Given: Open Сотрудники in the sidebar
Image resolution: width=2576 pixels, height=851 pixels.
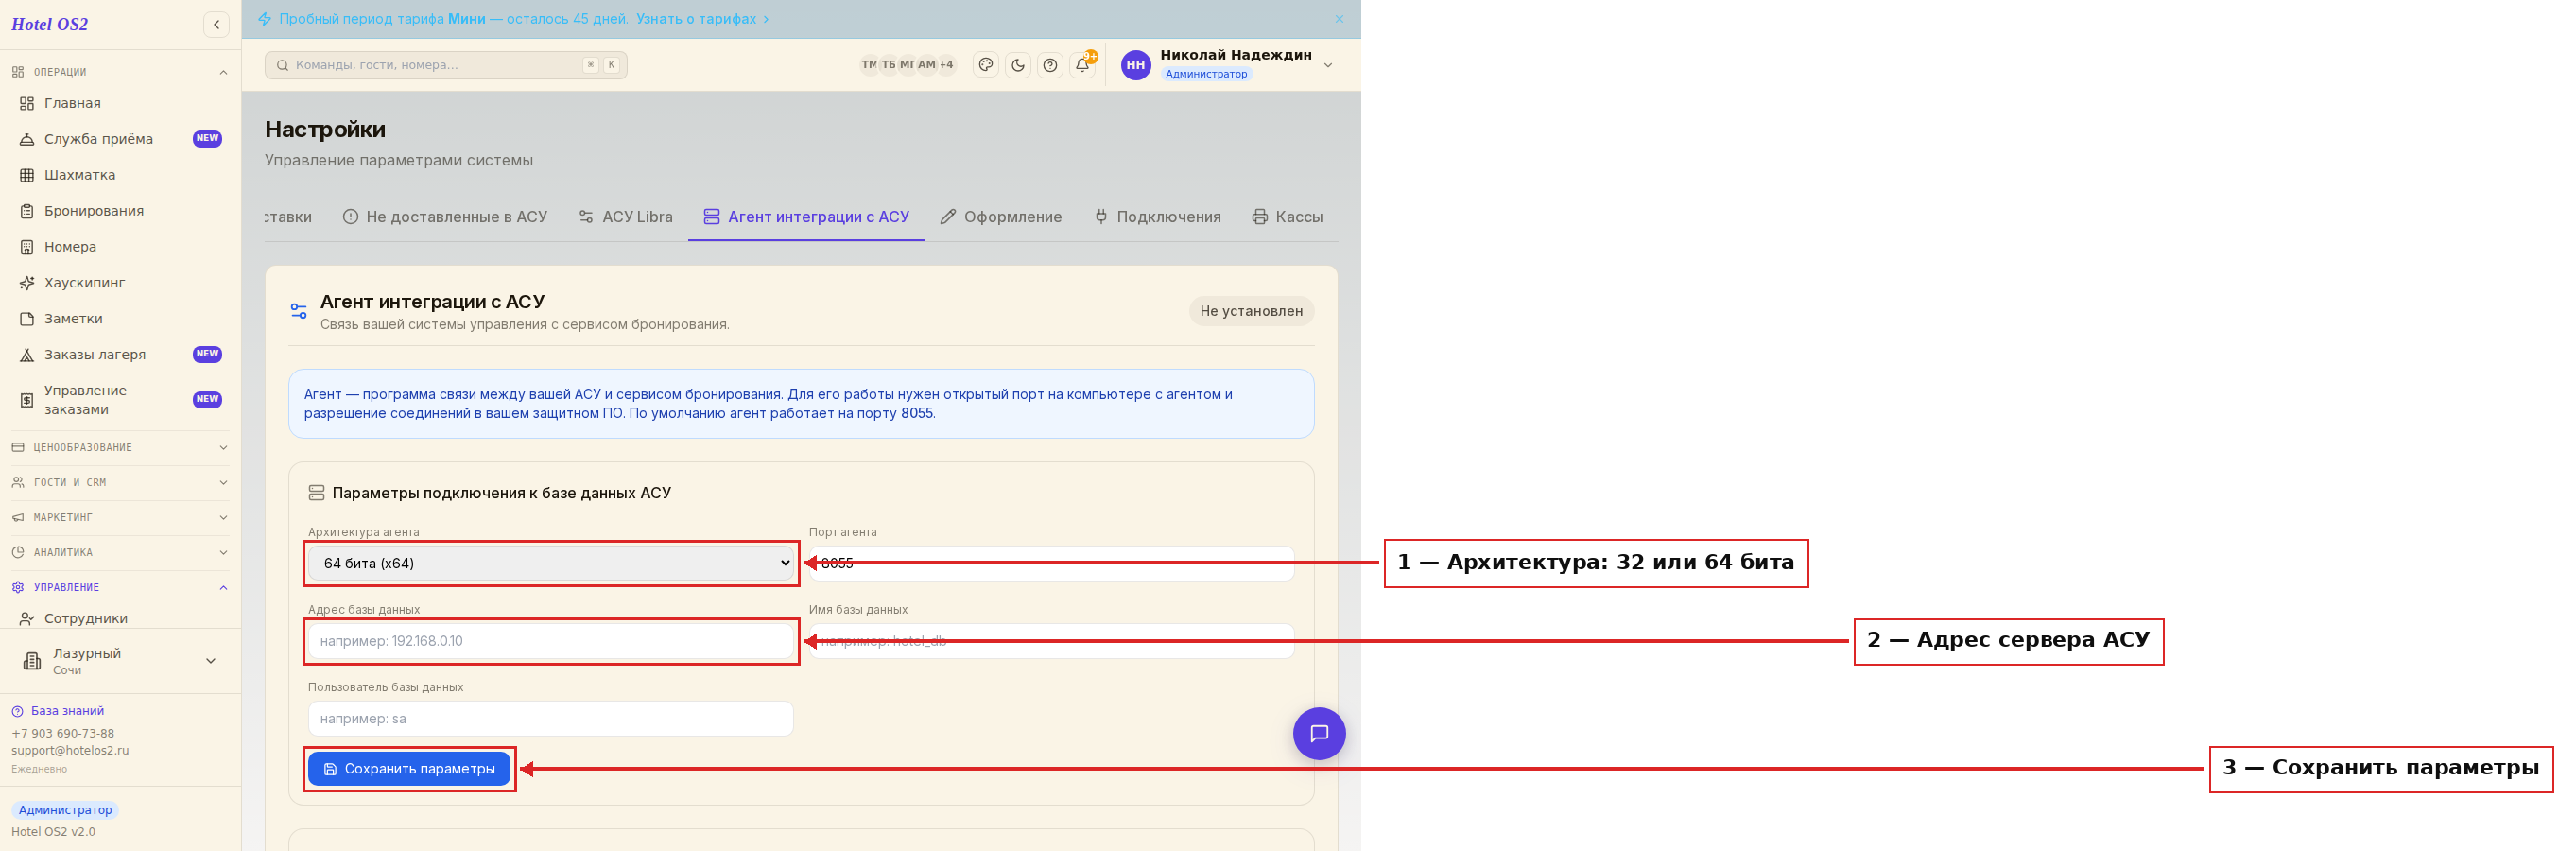Looking at the screenshot, I should 121,618.
